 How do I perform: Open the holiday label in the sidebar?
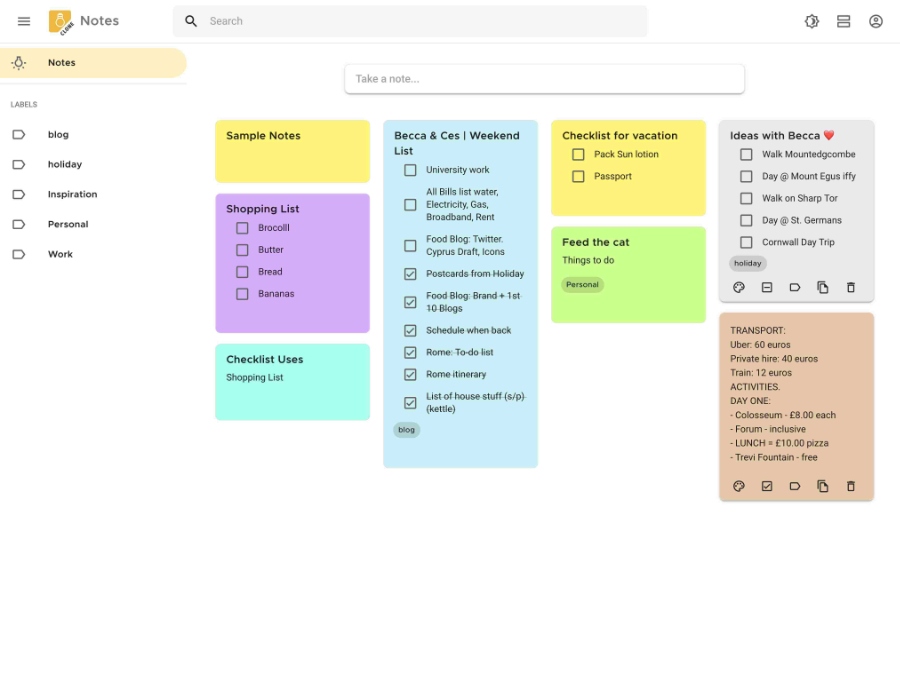click(x=64, y=164)
